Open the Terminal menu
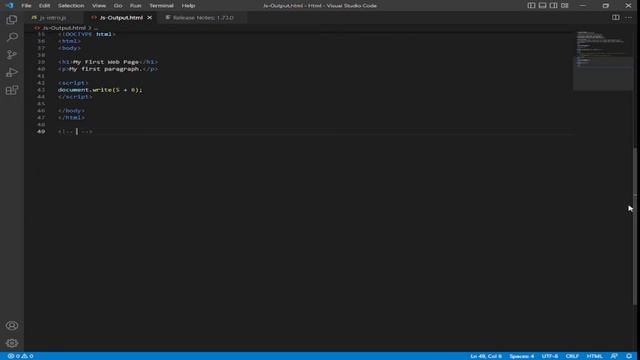640x360 pixels. [161, 6]
